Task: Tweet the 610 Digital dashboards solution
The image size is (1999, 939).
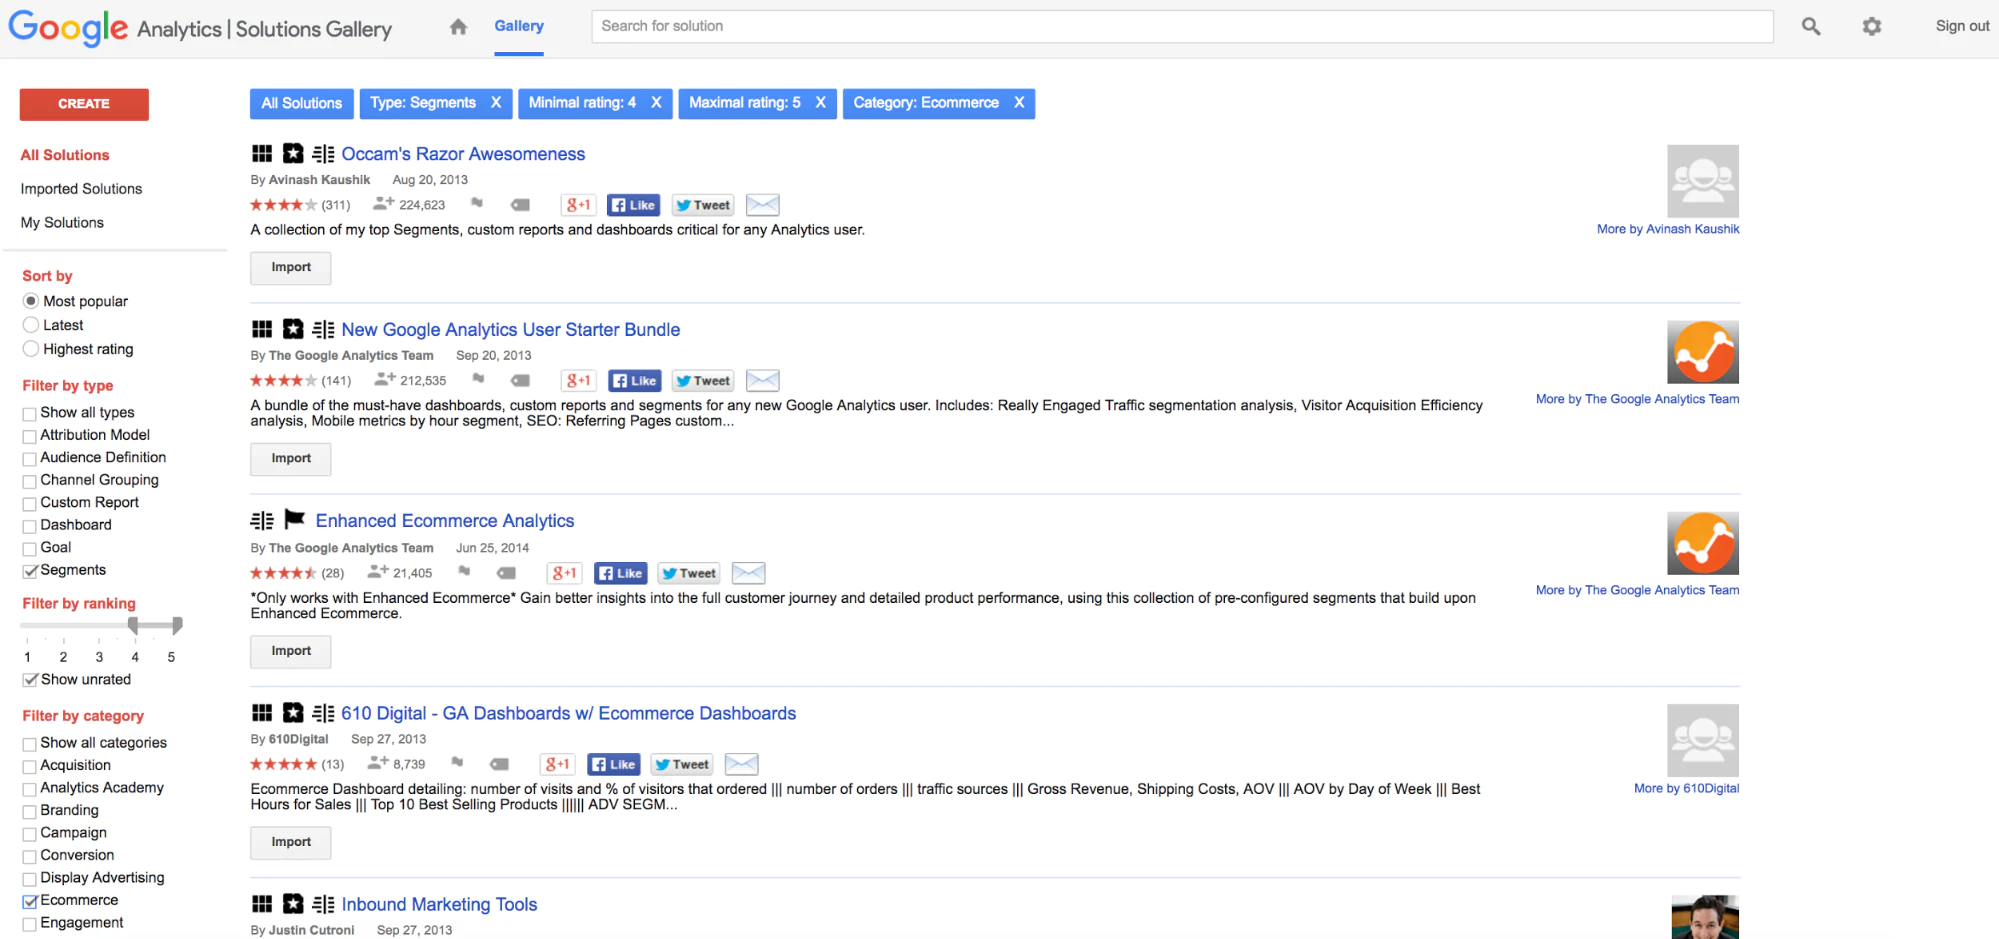Action: [x=682, y=765]
